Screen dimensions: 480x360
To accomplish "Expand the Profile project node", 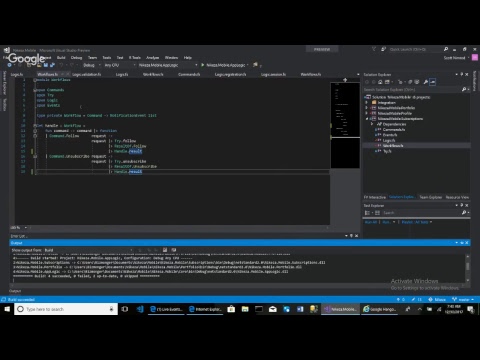I will 367,113.
